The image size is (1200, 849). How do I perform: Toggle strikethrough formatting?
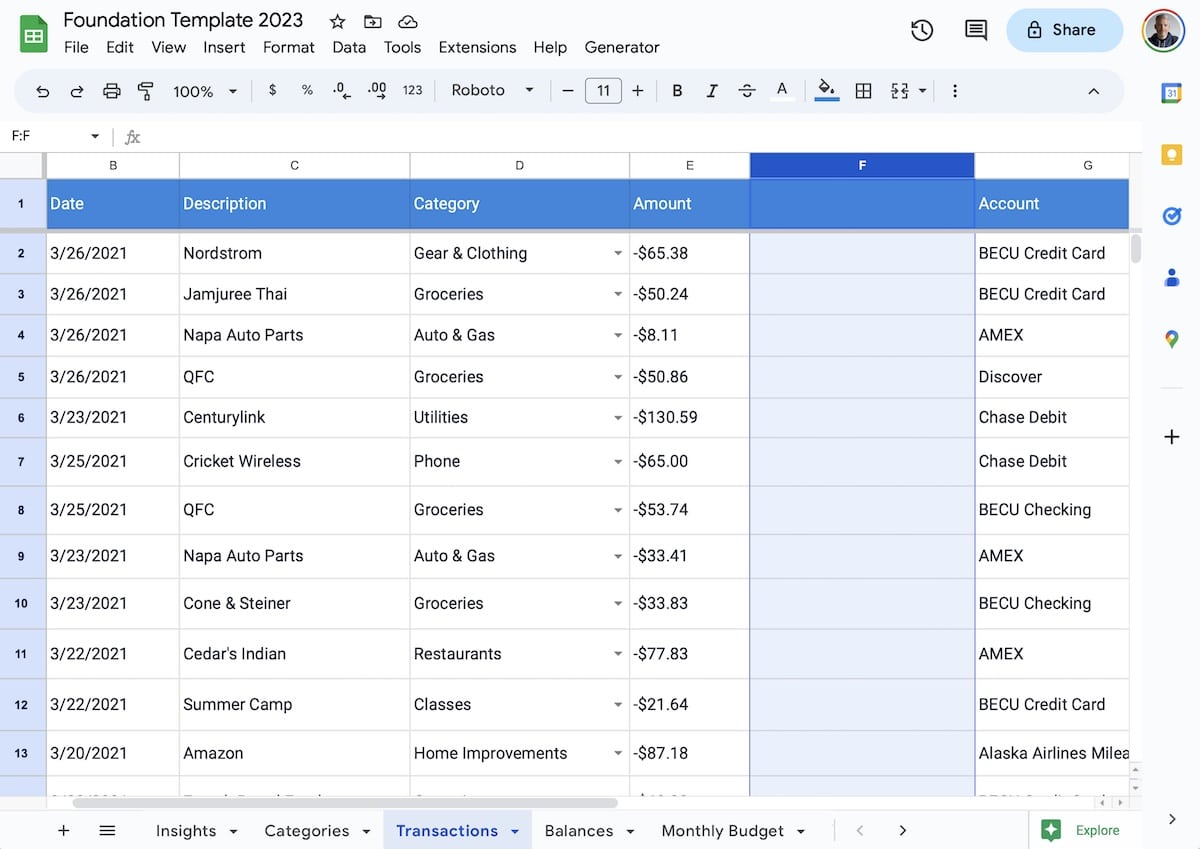tap(746, 91)
